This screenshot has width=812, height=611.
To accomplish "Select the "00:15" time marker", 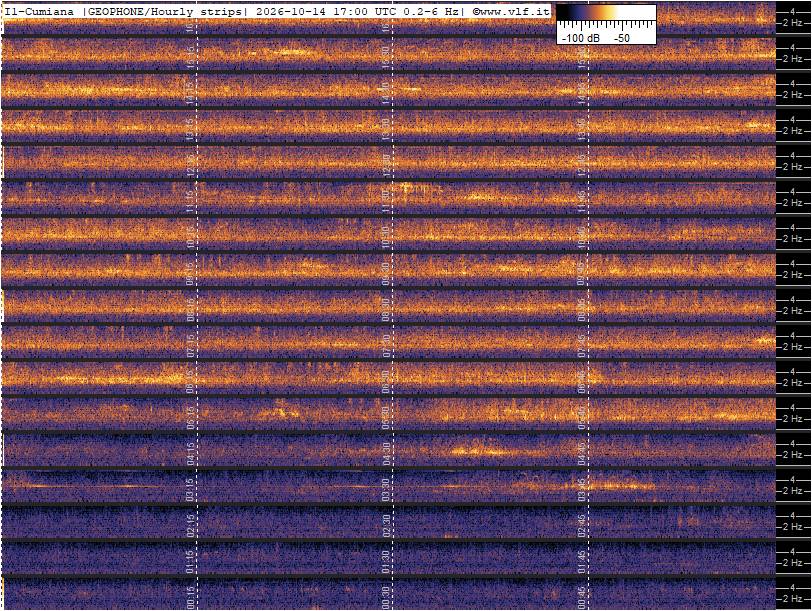I will 190,598.
